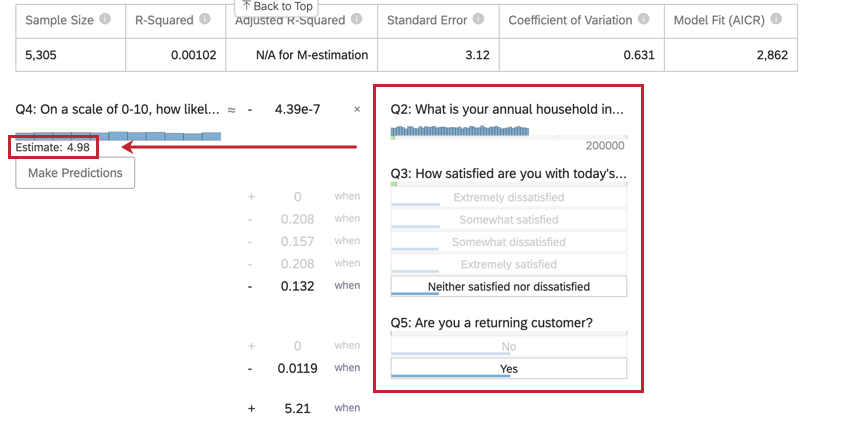Click the Model Fit (AICR) info icon

(776, 20)
